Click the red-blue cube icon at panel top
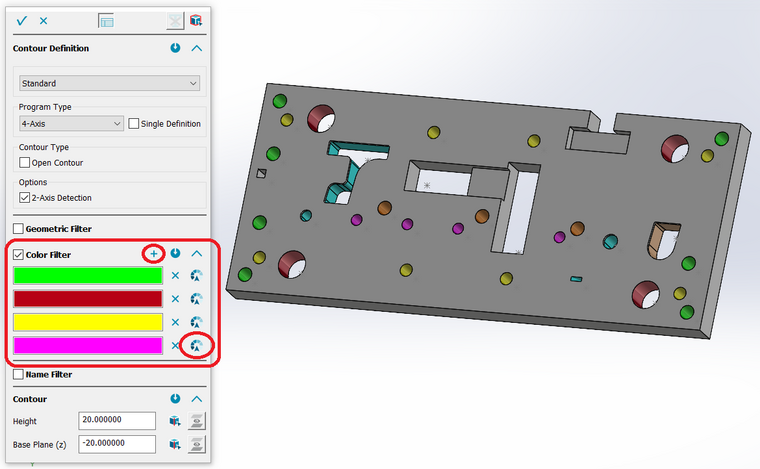Screen dimensions: 760x469 pos(196,20)
